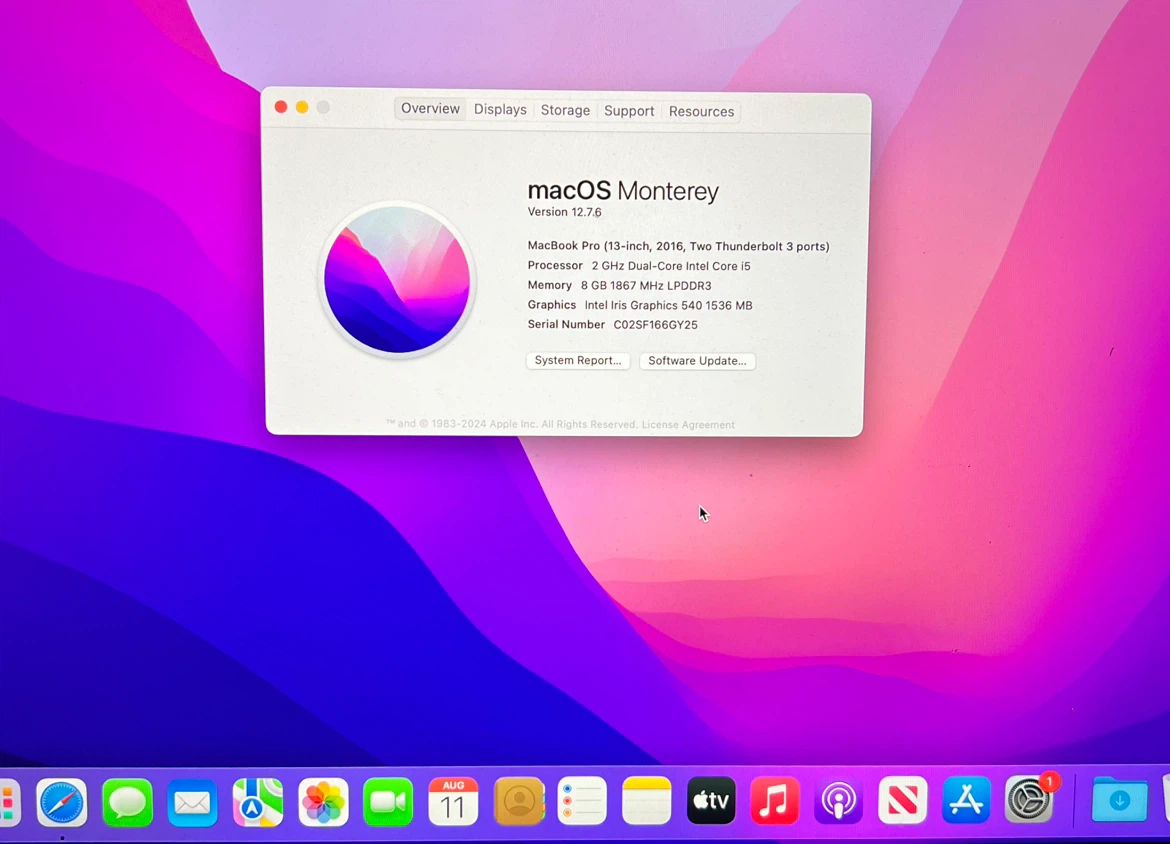Open Calendar showing AUG 11
Viewport: 1170px width, 844px height.
tap(453, 801)
